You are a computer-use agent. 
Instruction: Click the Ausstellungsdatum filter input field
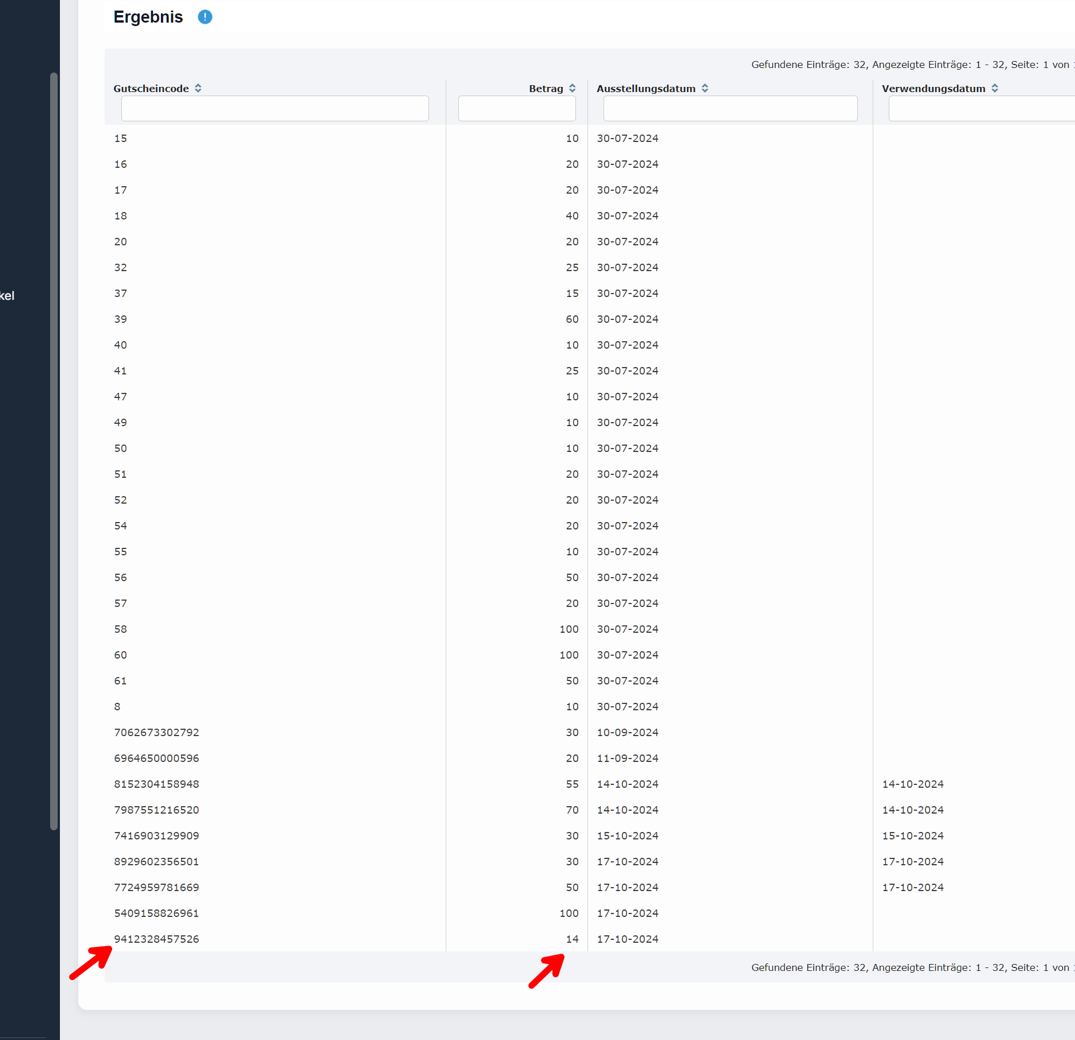pyautogui.click(x=729, y=108)
